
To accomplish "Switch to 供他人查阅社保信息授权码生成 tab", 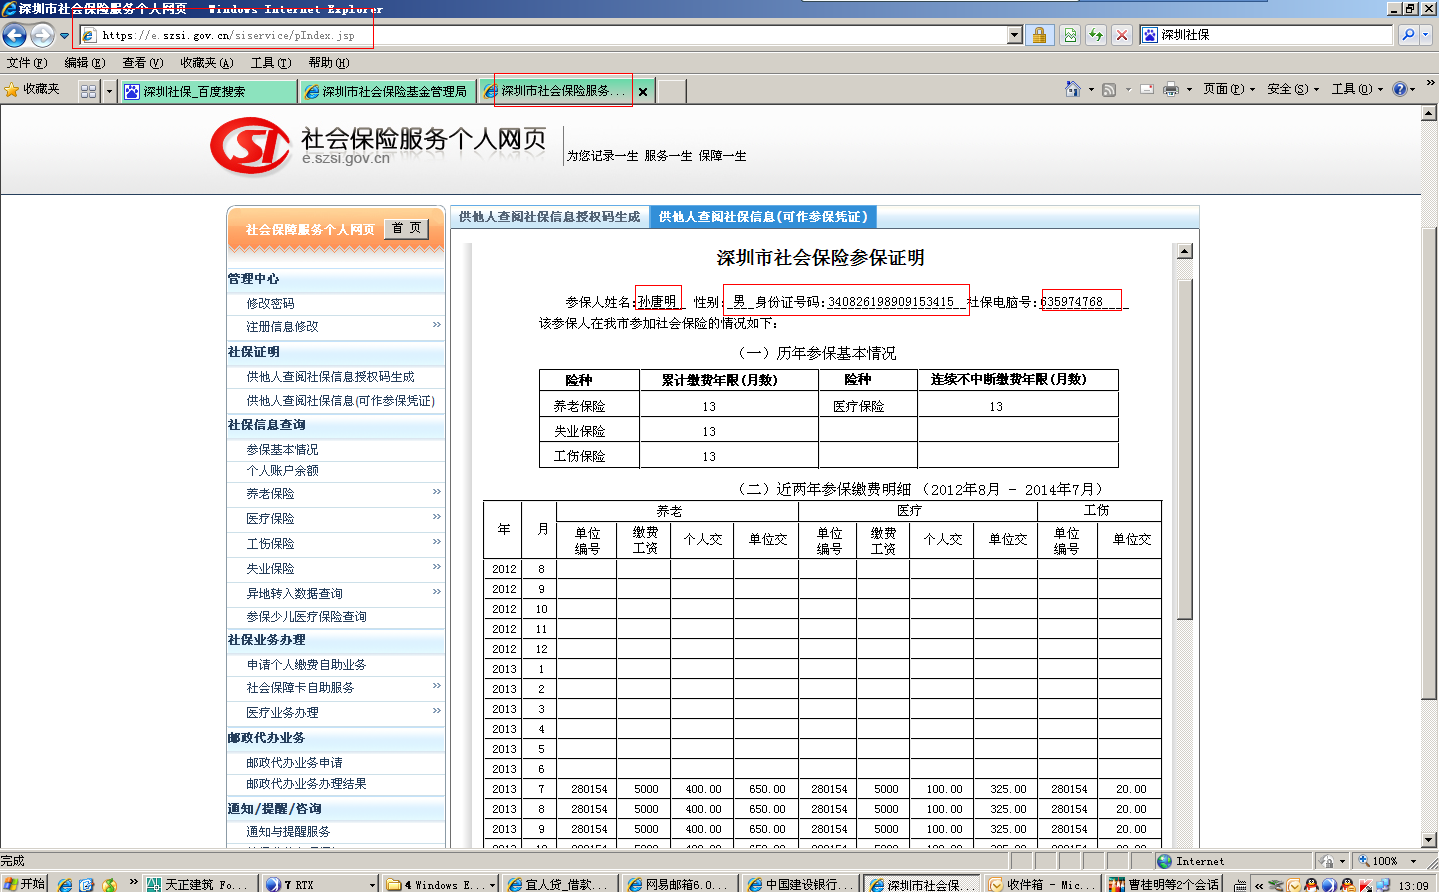I will pyautogui.click(x=549, y=217).
